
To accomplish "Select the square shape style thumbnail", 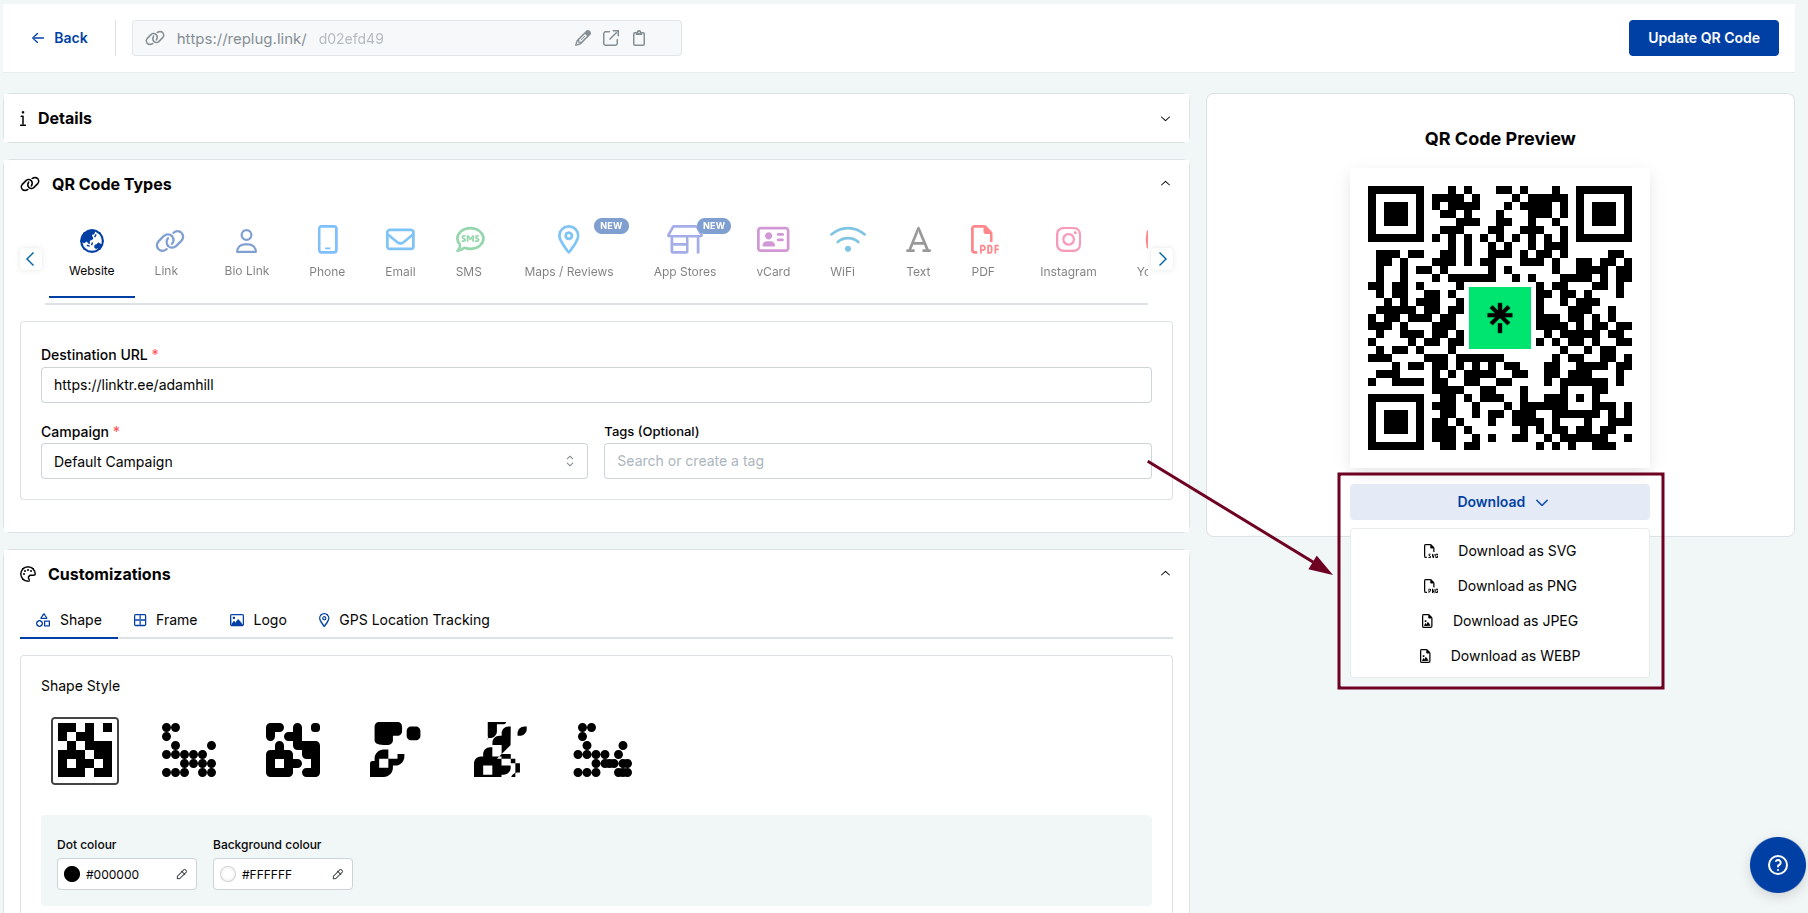I will point(85,751).
